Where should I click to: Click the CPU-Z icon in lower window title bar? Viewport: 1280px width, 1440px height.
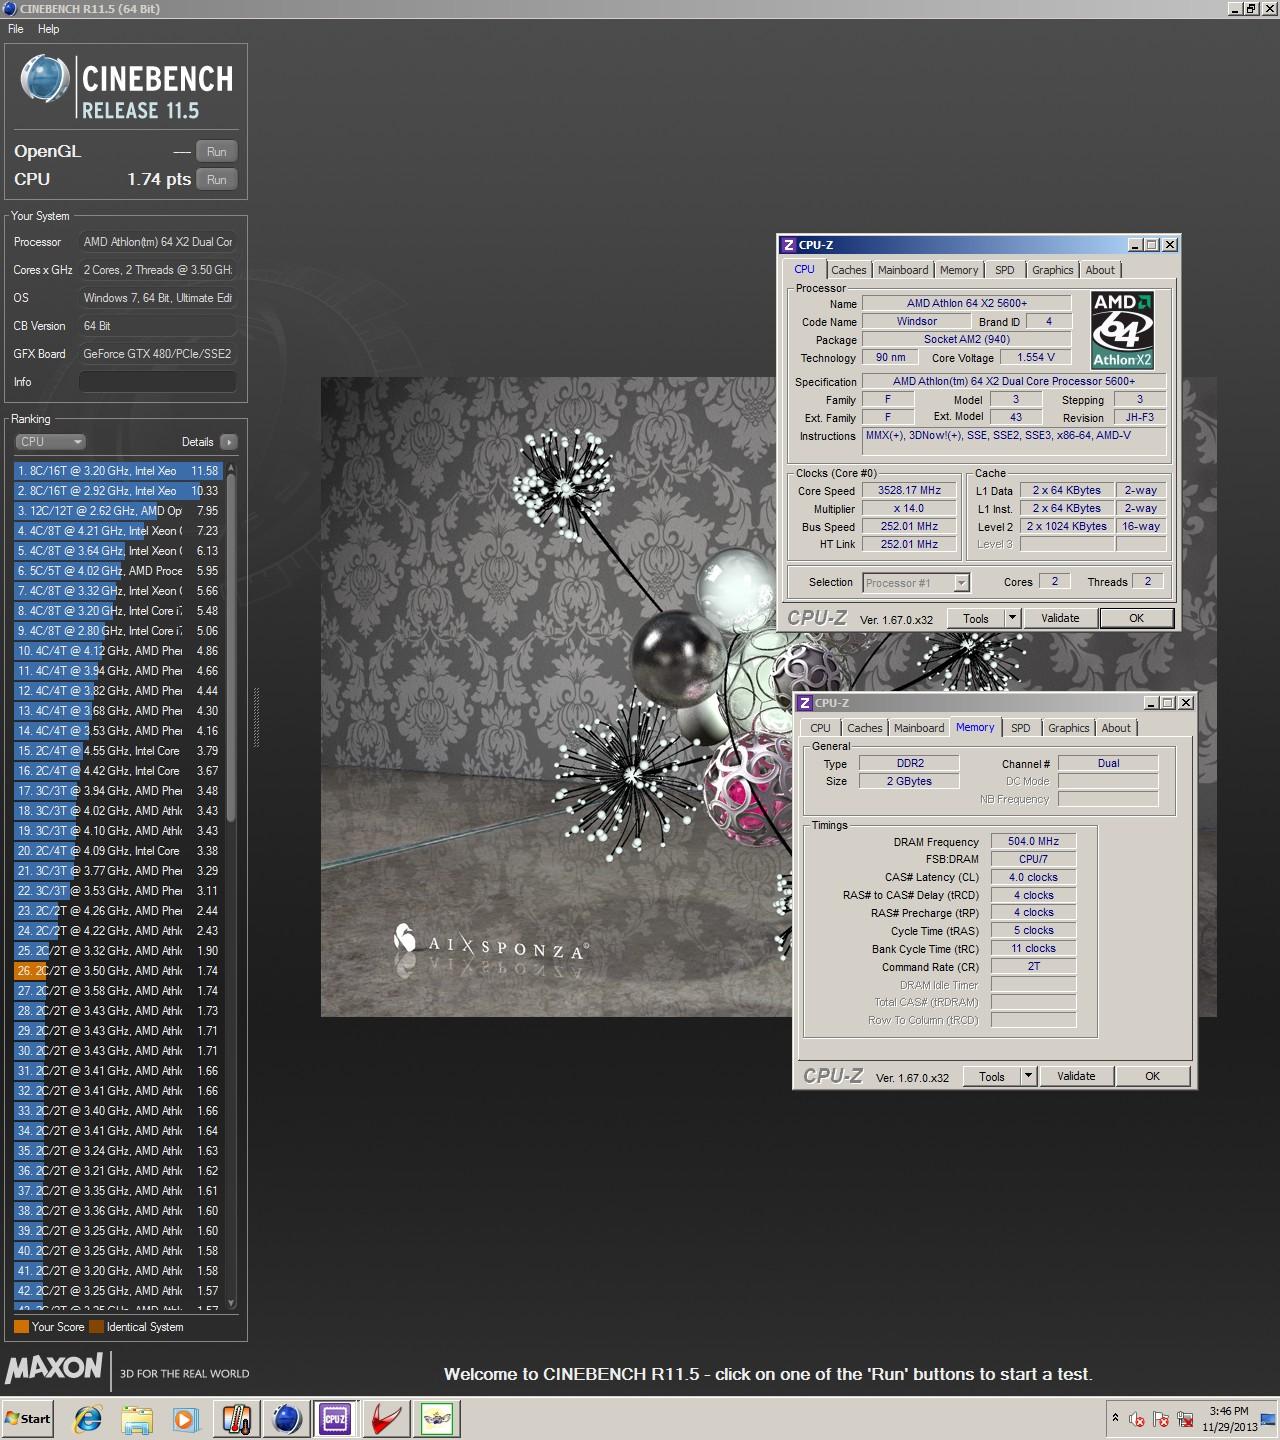[804, 703]
